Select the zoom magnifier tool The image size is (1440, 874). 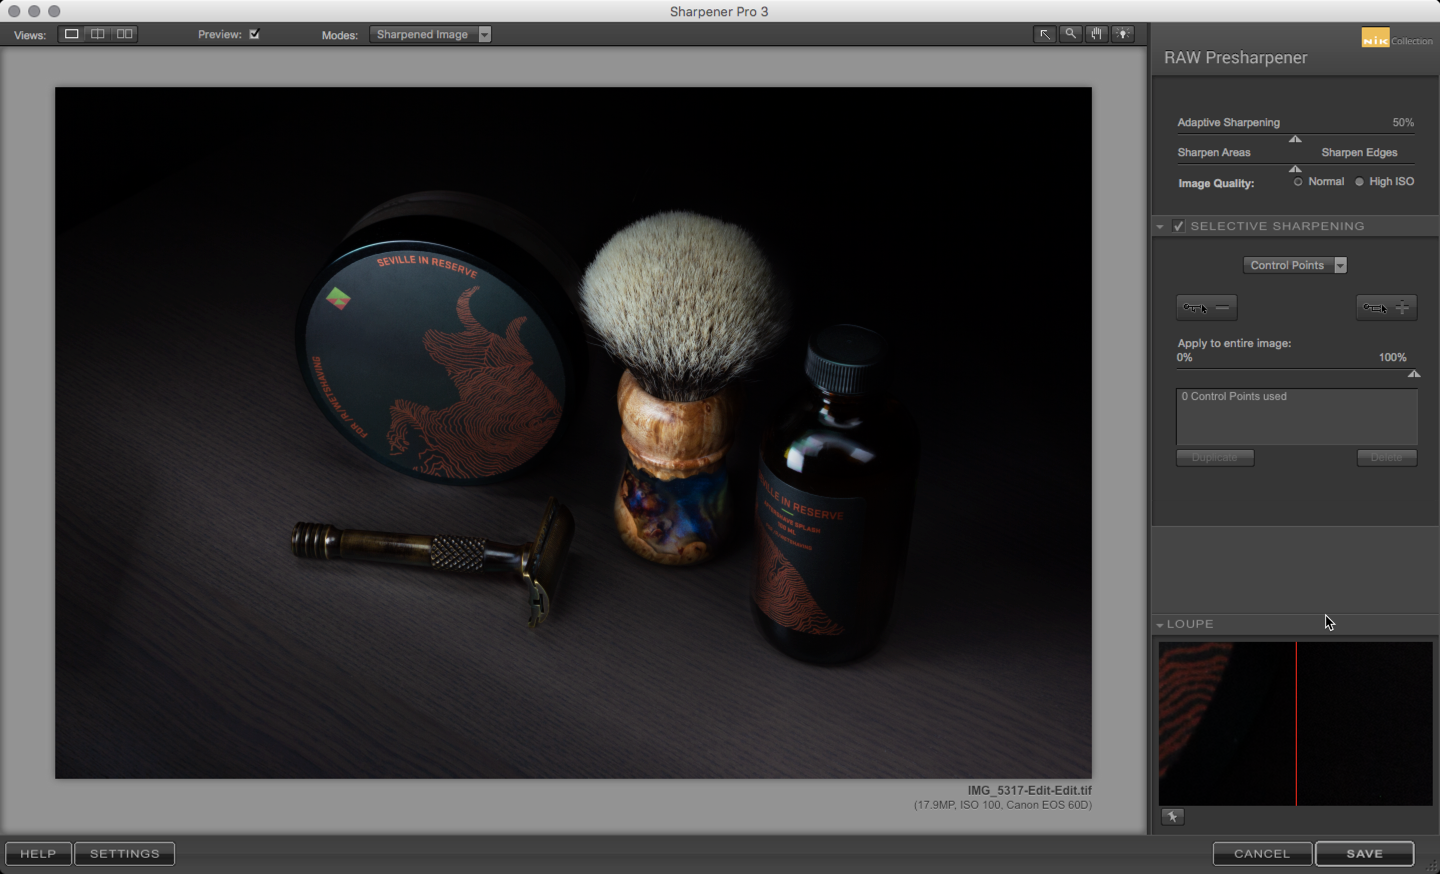pos(1071,34)
